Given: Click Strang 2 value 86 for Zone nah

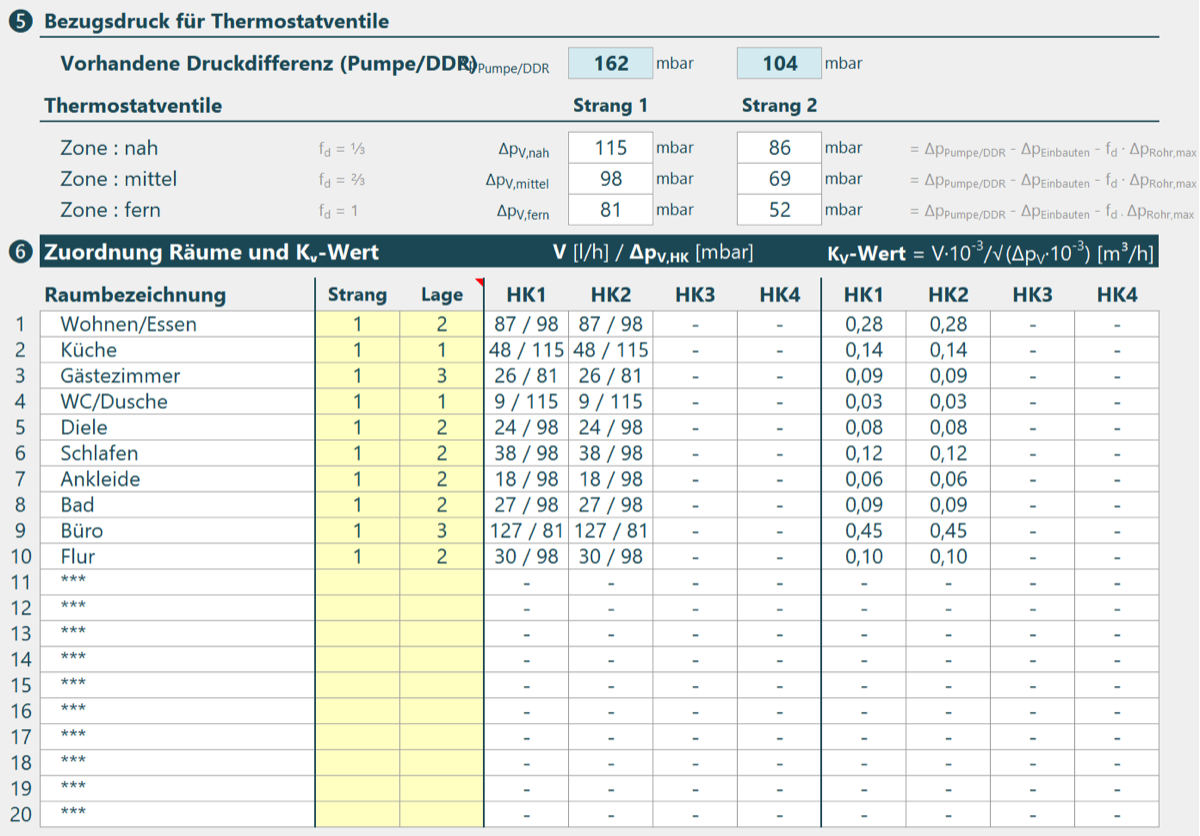Looking at the screenshot, I should pyautogui.click(x=780, y=148).
